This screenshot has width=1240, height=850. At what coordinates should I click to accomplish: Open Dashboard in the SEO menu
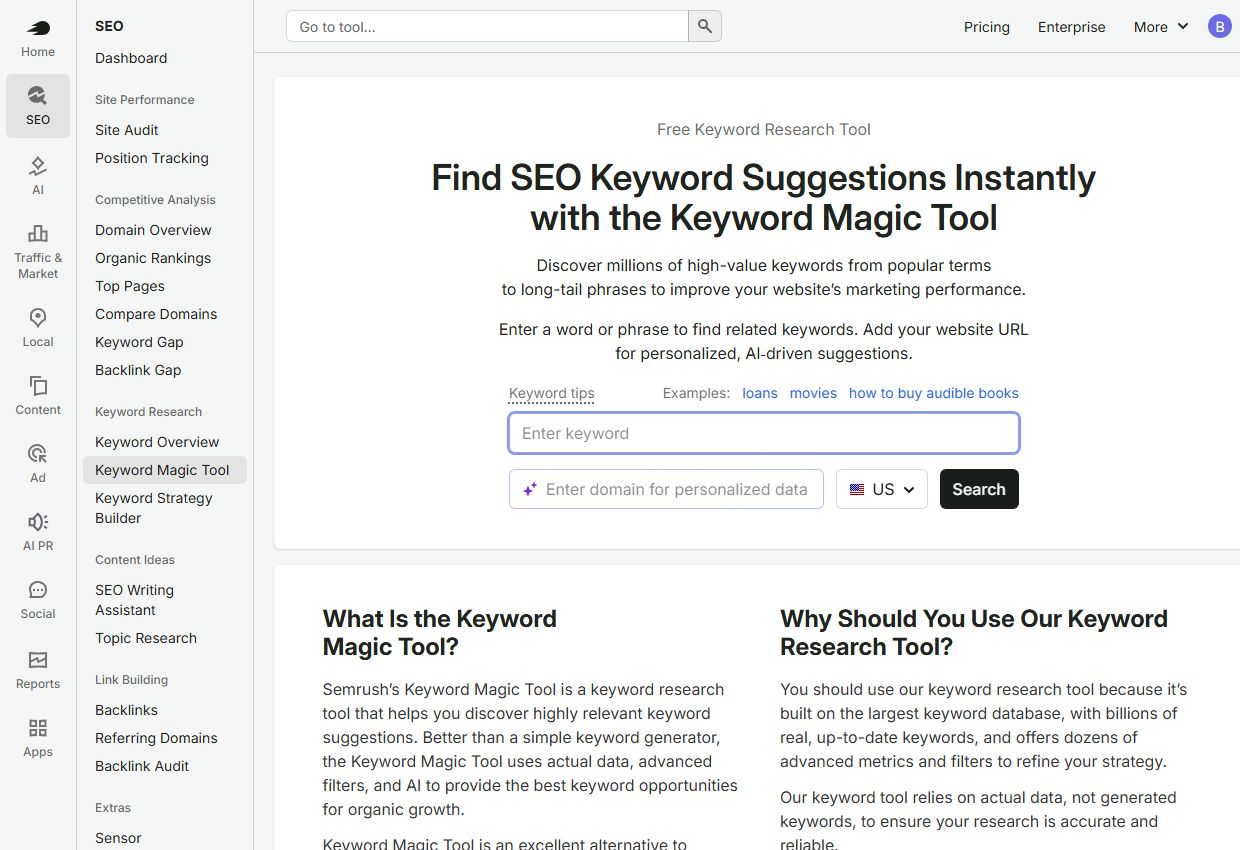131,58
